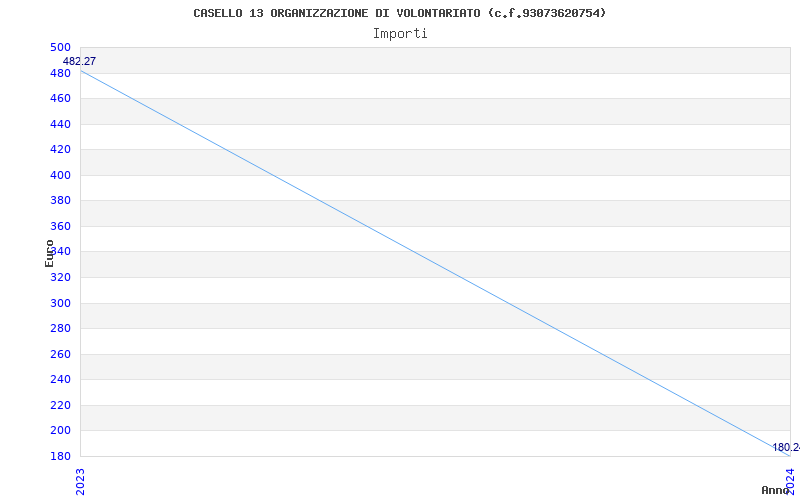Click the 2023 x-axis label
800x500 pixels.
coord(80,482)
